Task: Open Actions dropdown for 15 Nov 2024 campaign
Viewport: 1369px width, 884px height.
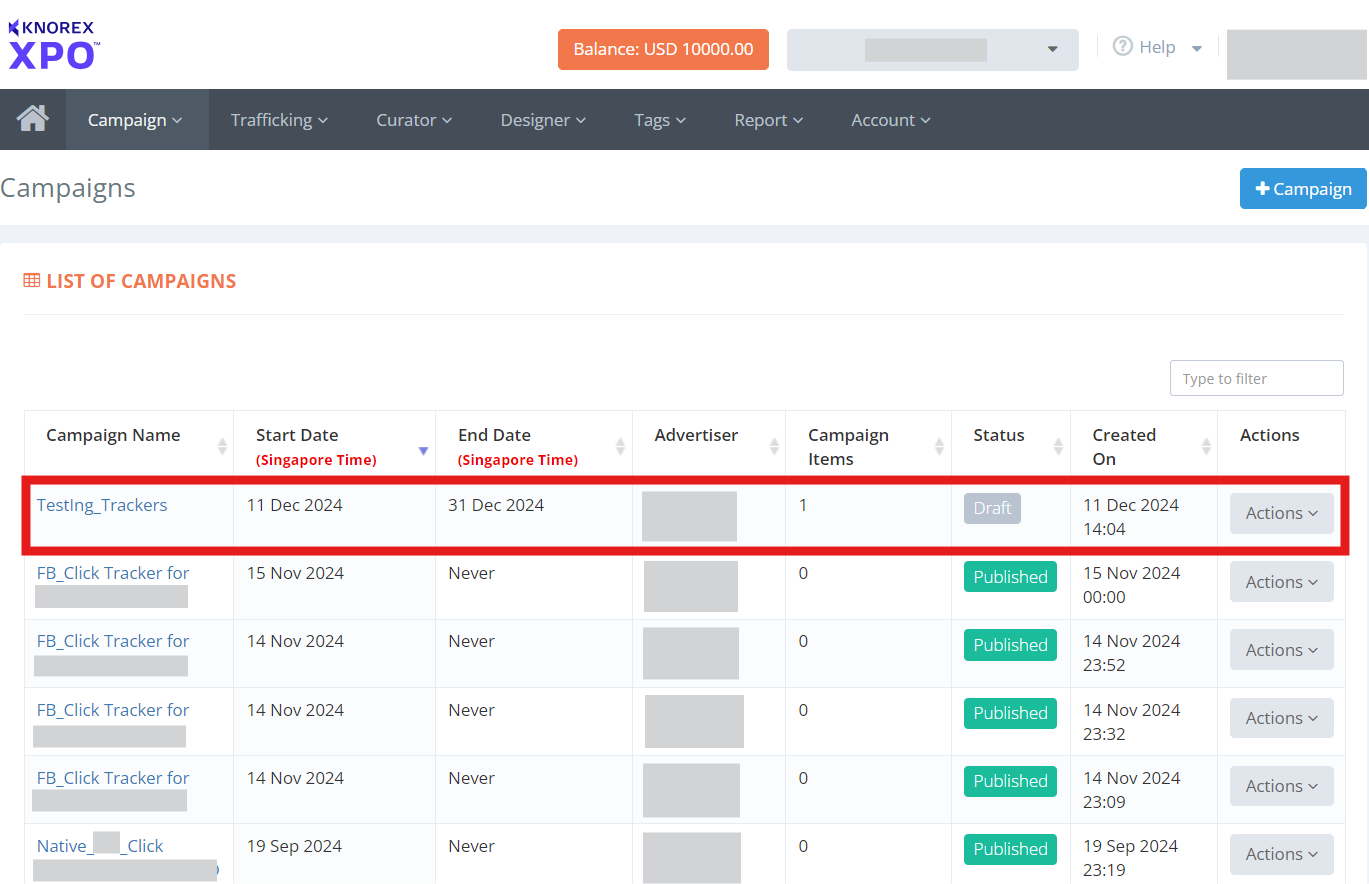Action: [x=1281, y=582]
